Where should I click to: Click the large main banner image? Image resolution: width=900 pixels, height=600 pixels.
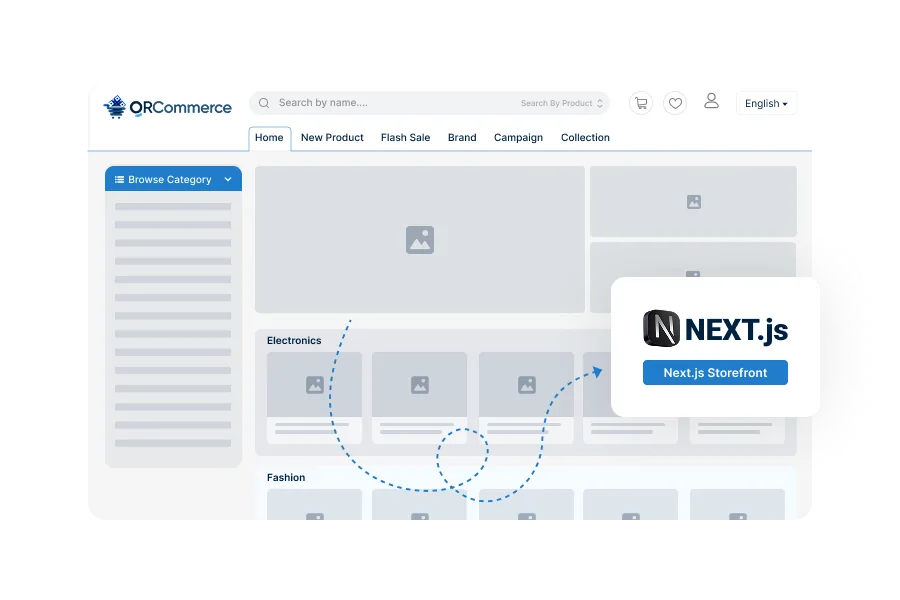[x=420, y=239]
